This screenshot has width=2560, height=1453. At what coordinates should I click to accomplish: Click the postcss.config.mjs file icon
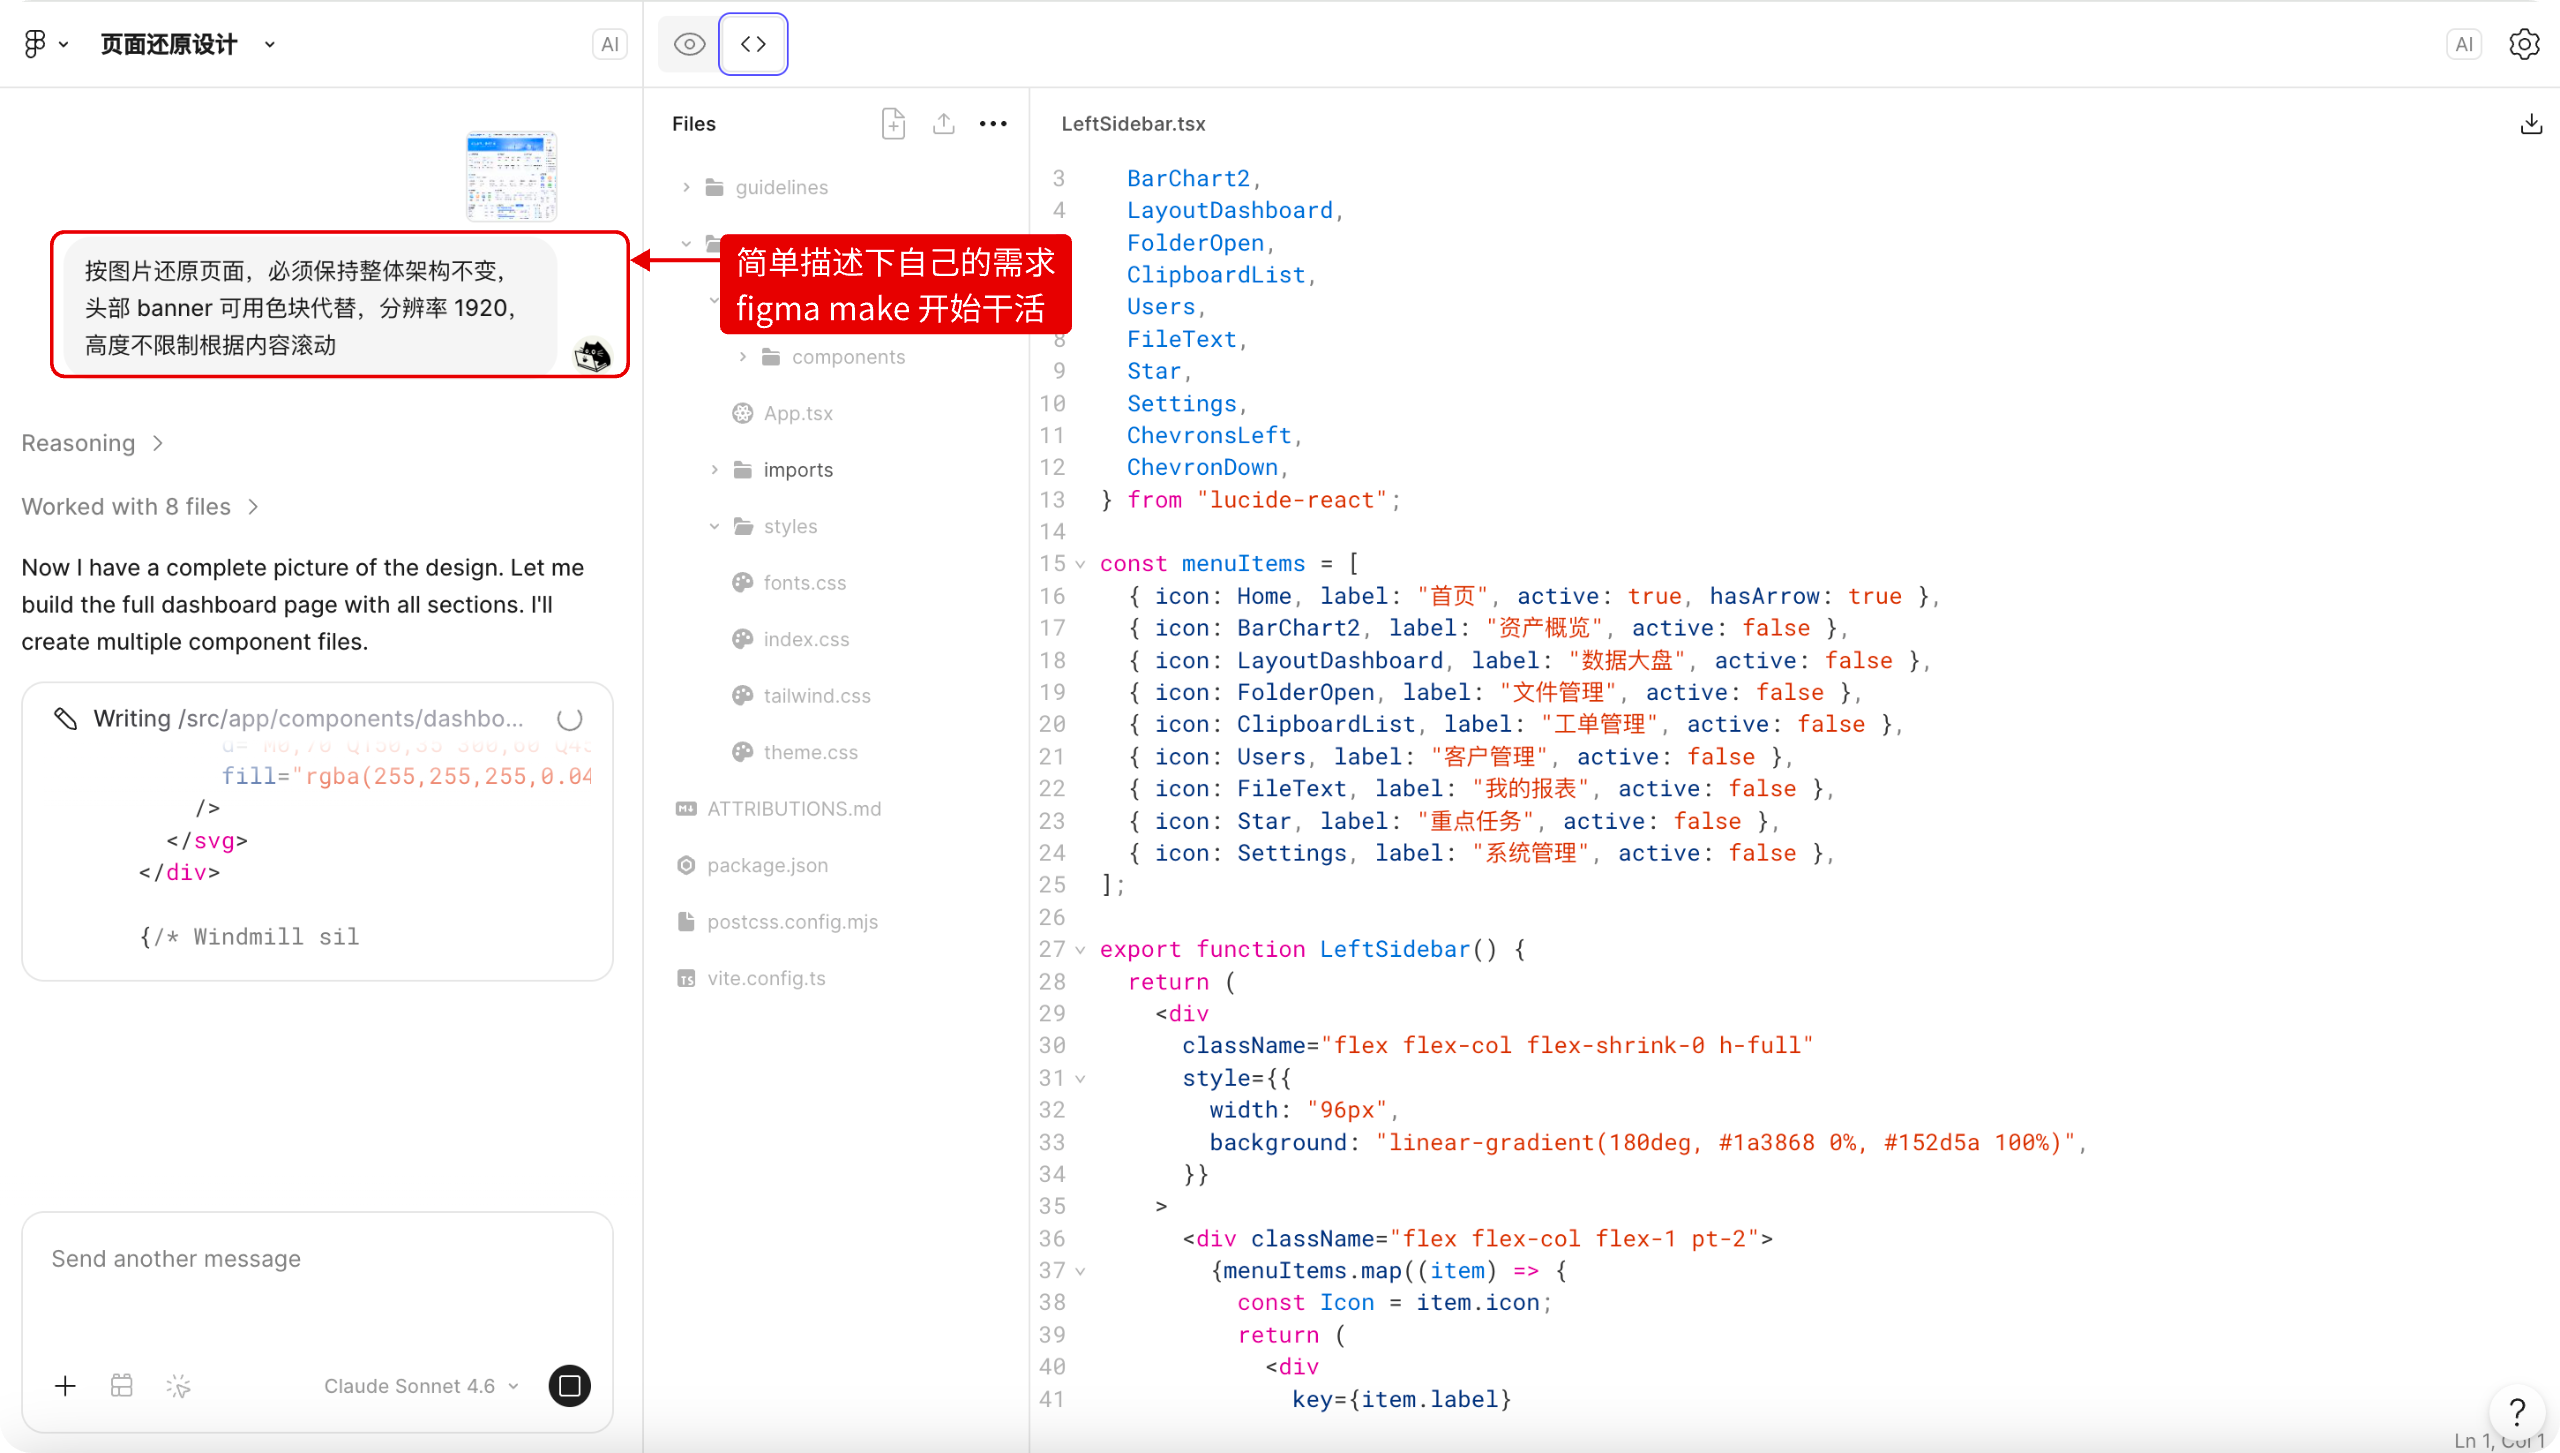click(686, 922)
